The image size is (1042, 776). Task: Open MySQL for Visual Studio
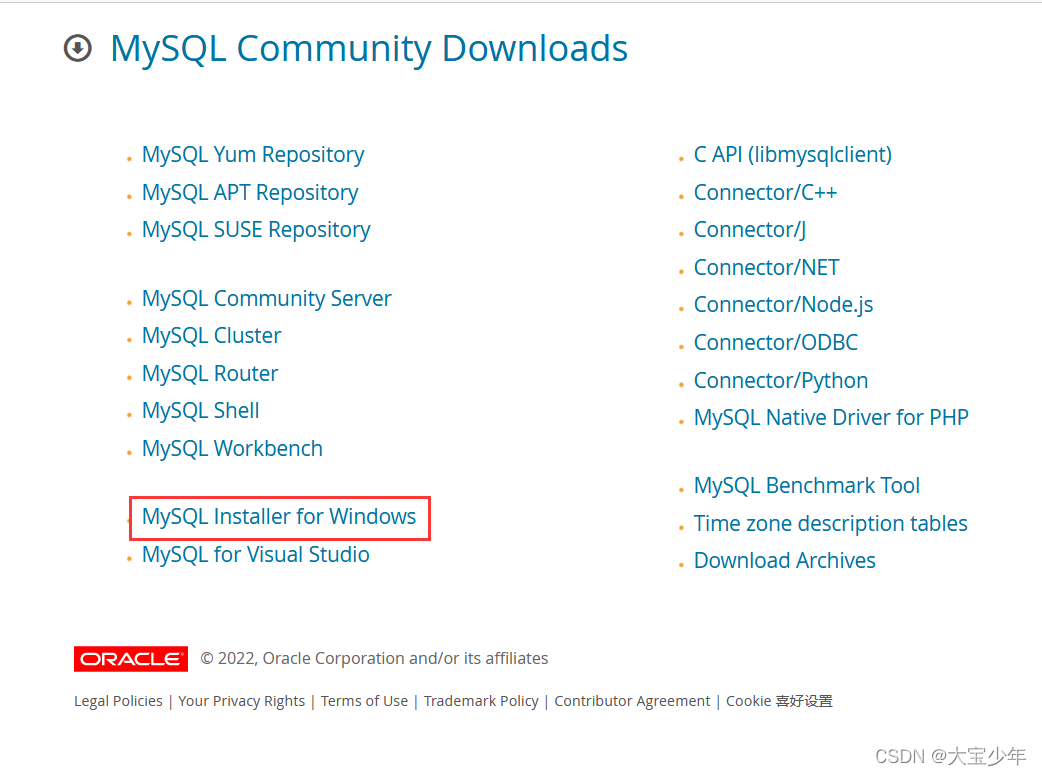[256, 555]
